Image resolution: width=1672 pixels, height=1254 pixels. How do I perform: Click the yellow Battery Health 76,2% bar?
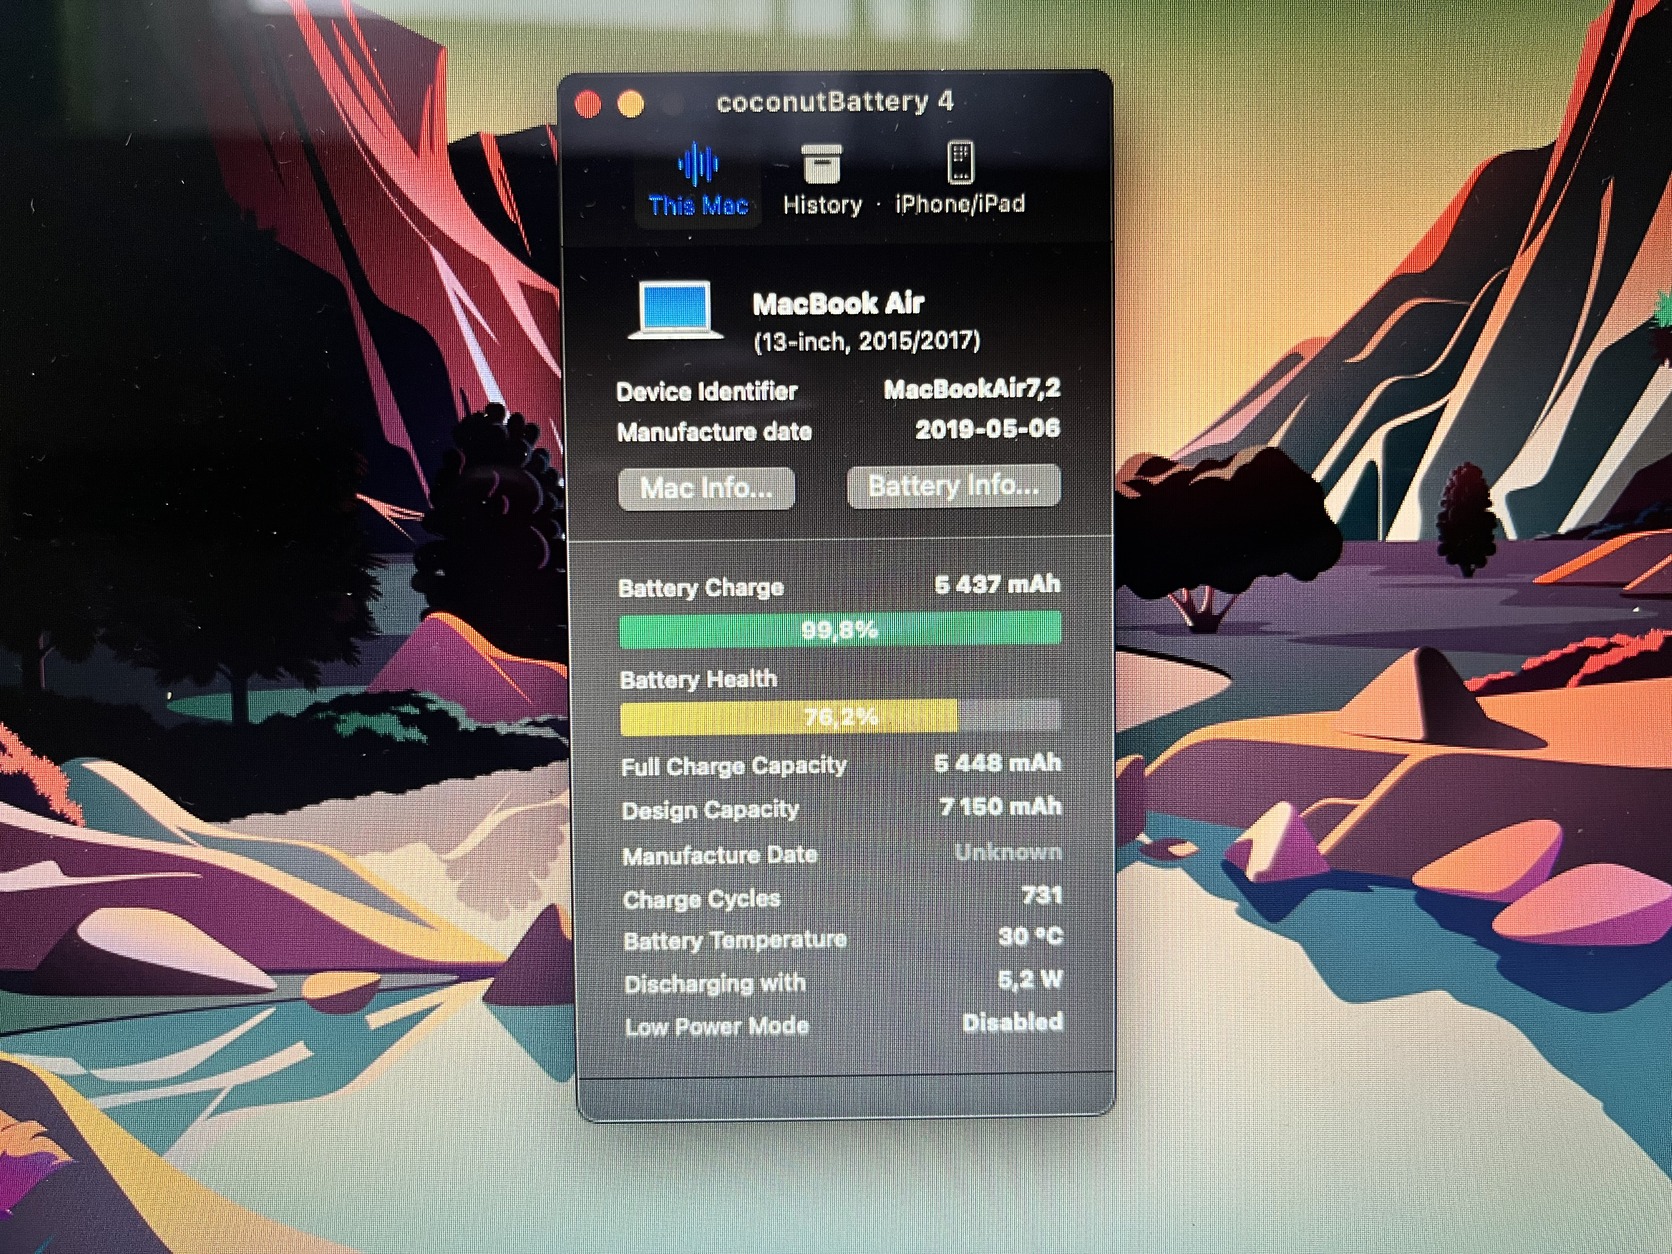(789, 716)
